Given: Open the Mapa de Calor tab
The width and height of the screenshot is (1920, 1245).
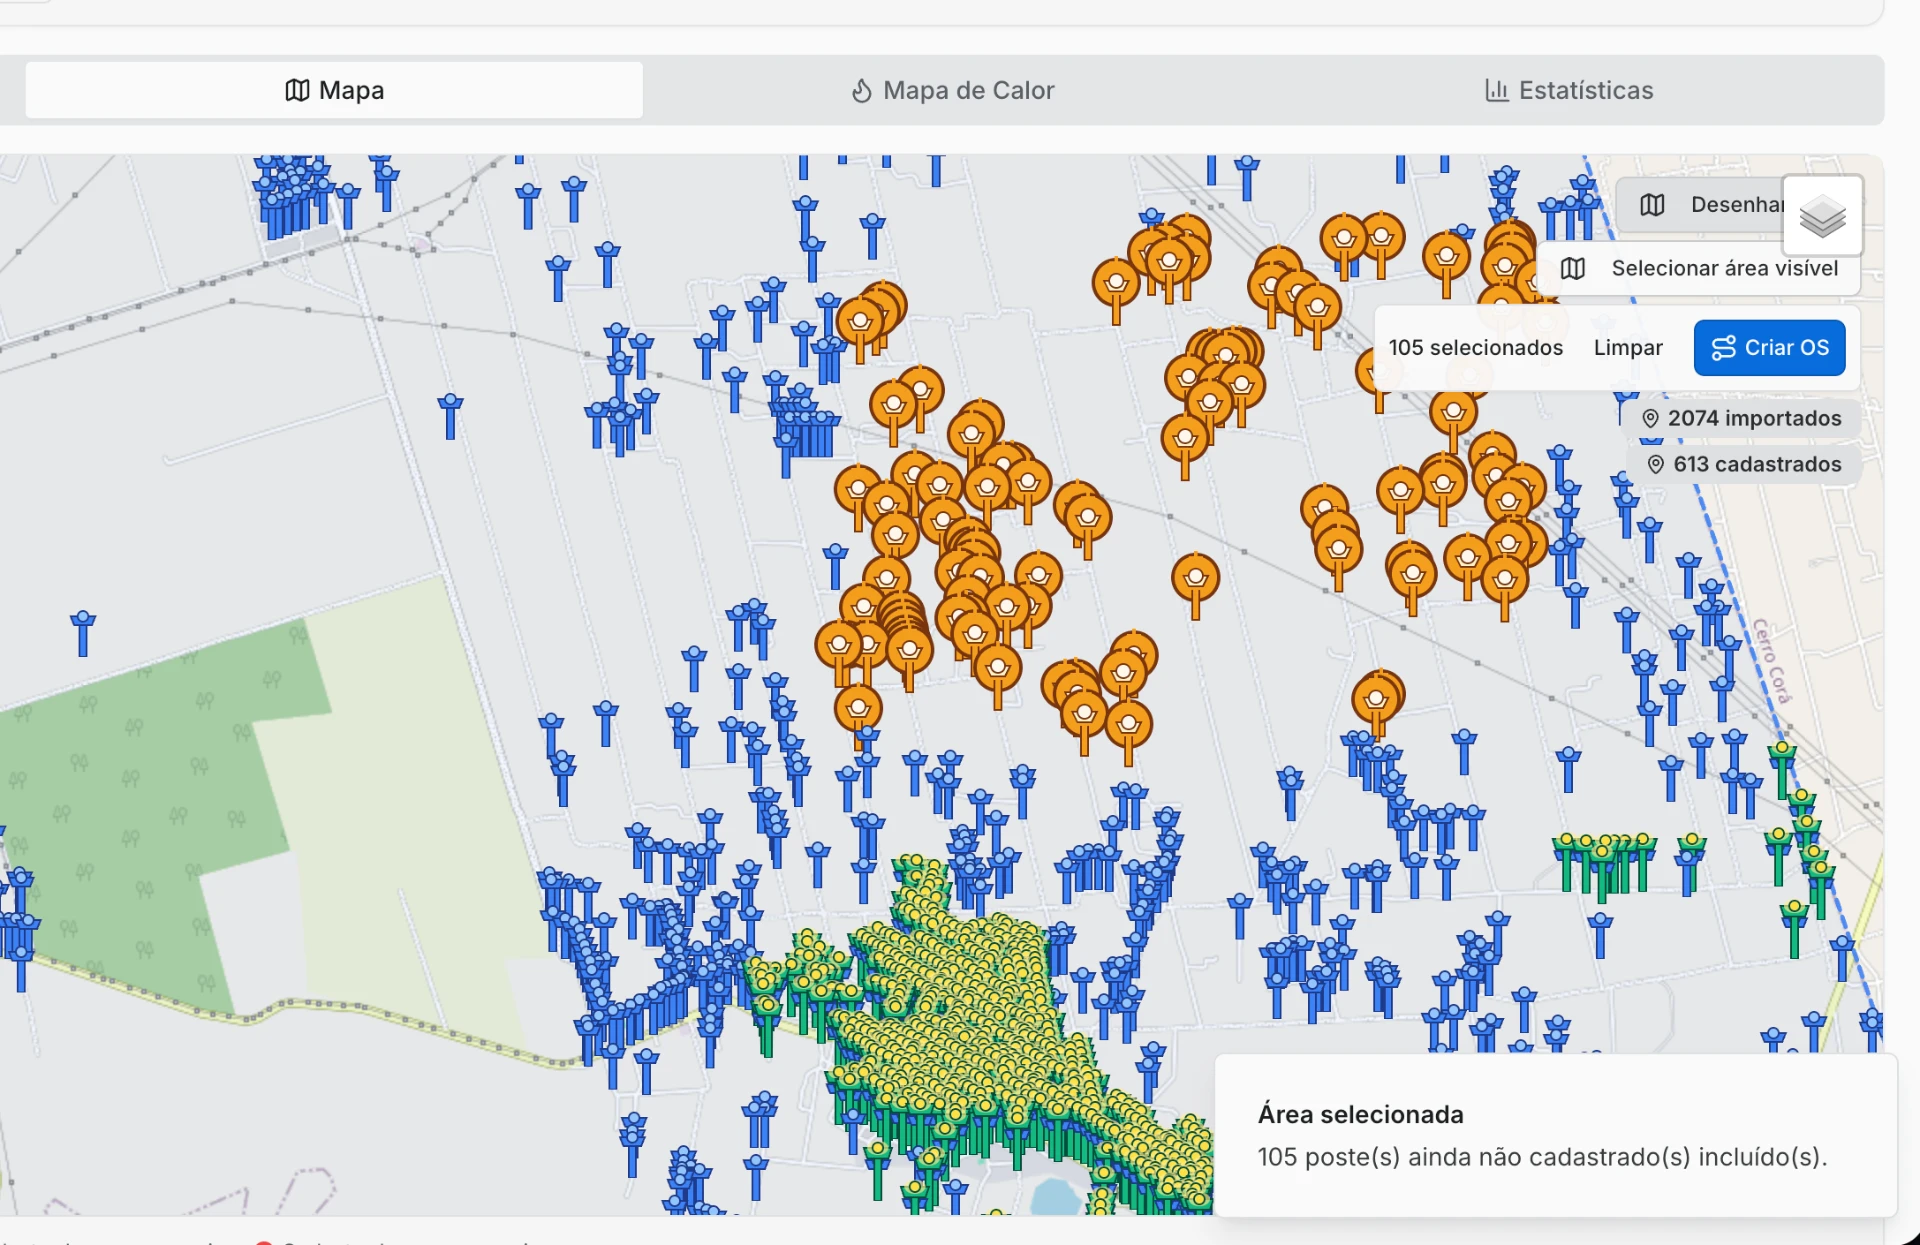Looking at the screenshot, I should click(952, 90).
